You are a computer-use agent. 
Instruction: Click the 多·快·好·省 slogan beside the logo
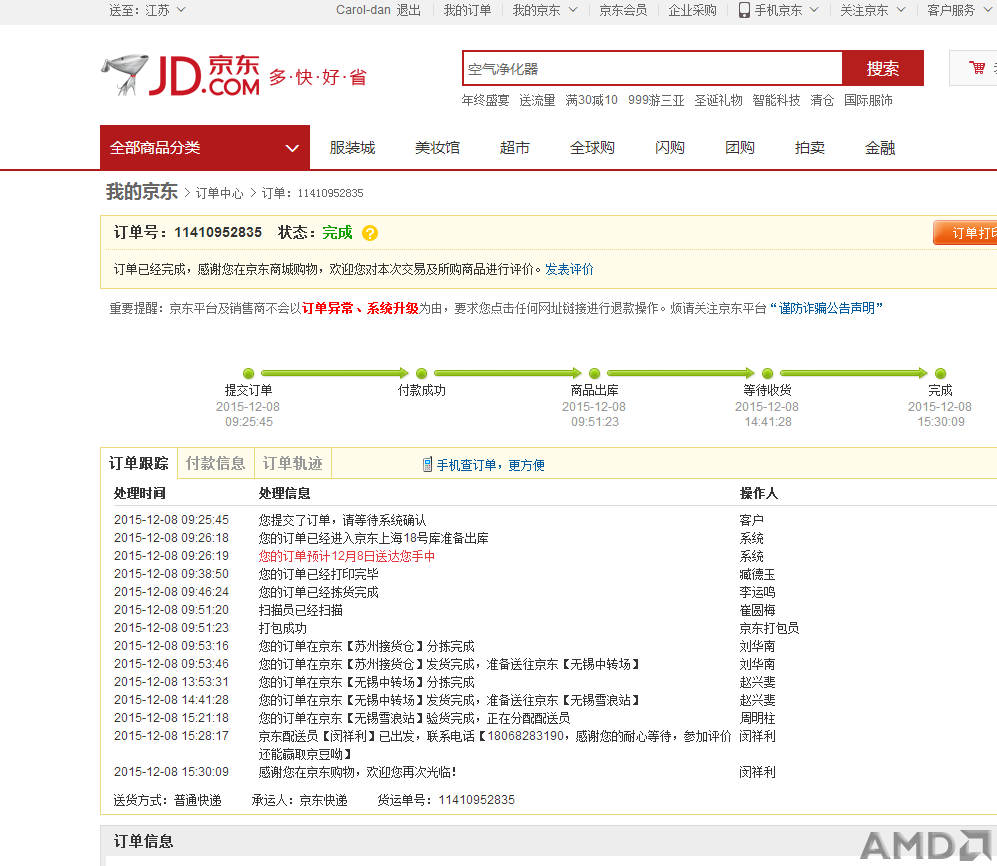point(318,78)
